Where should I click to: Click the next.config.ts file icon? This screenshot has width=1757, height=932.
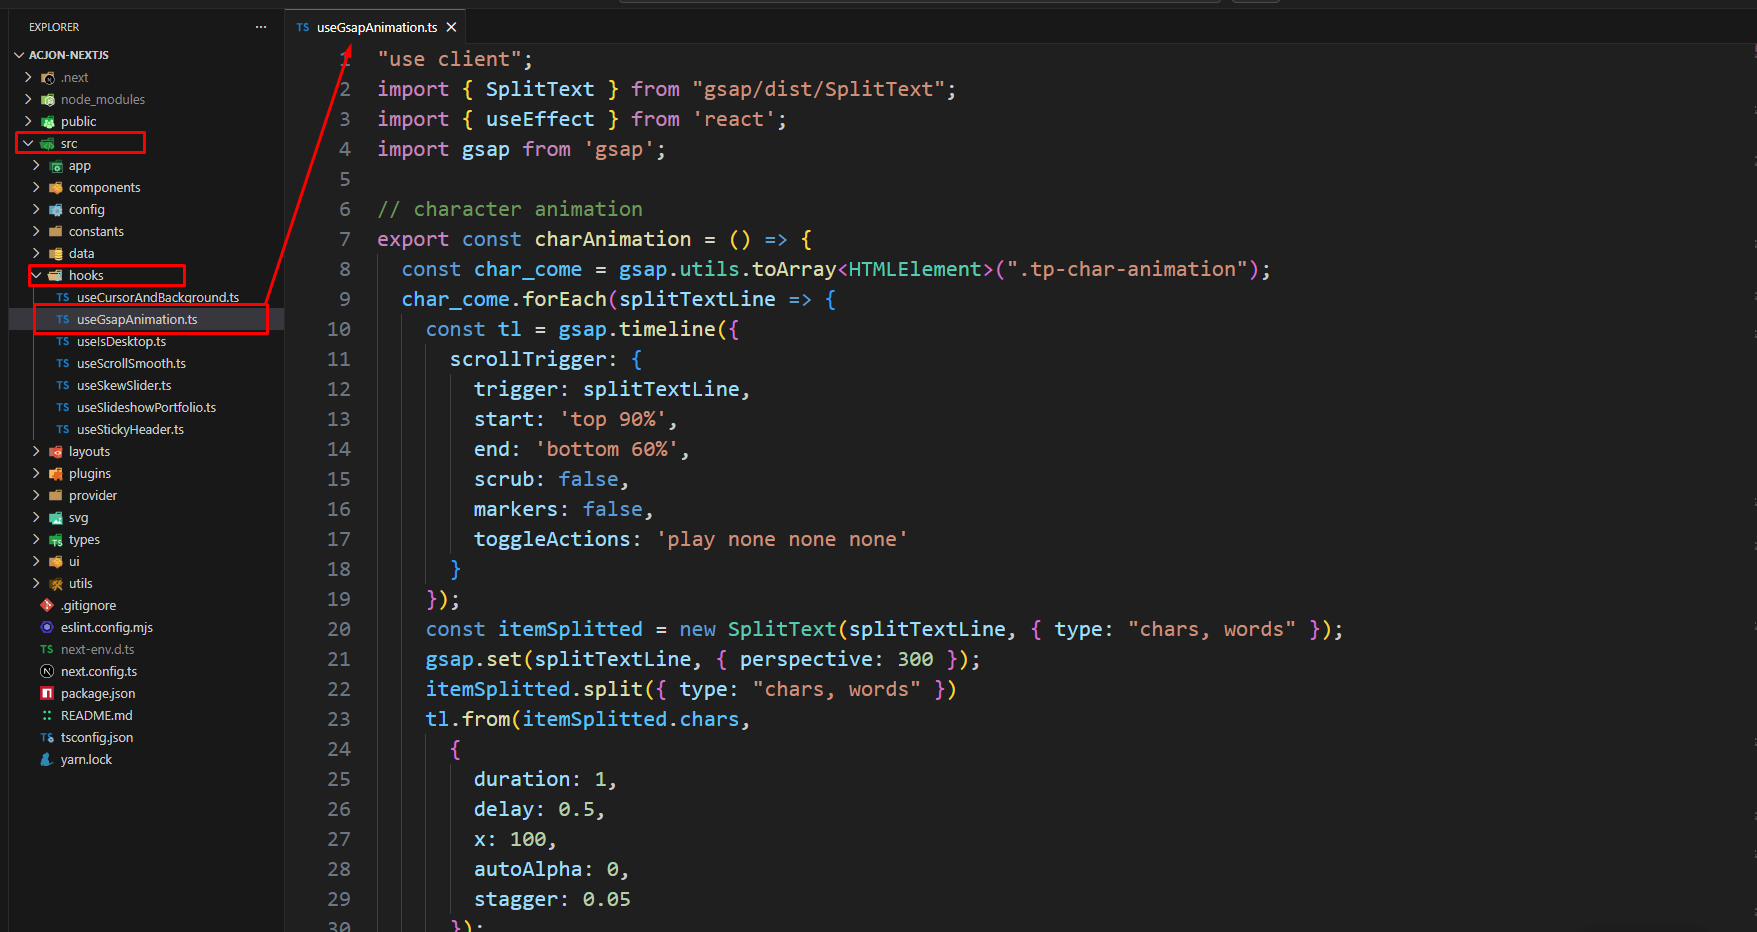[x=47, y=672]
